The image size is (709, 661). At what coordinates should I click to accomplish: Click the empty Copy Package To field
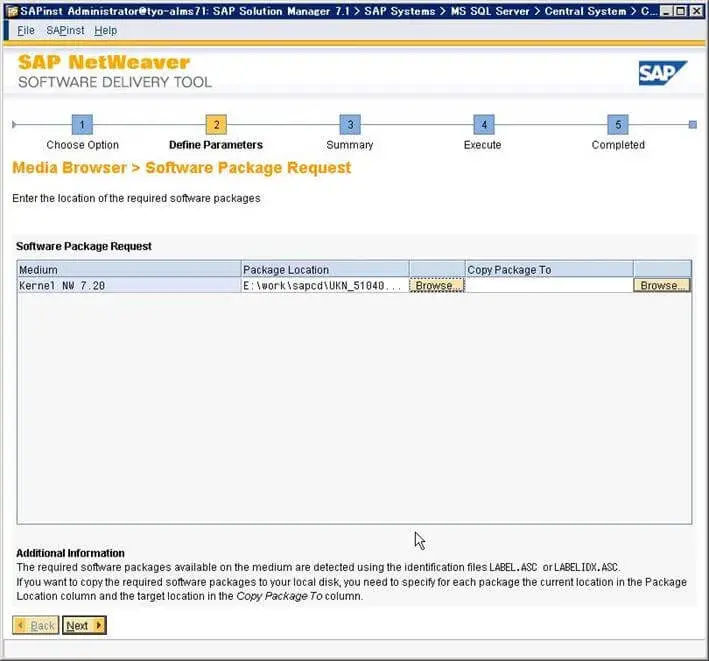(549, 285)
